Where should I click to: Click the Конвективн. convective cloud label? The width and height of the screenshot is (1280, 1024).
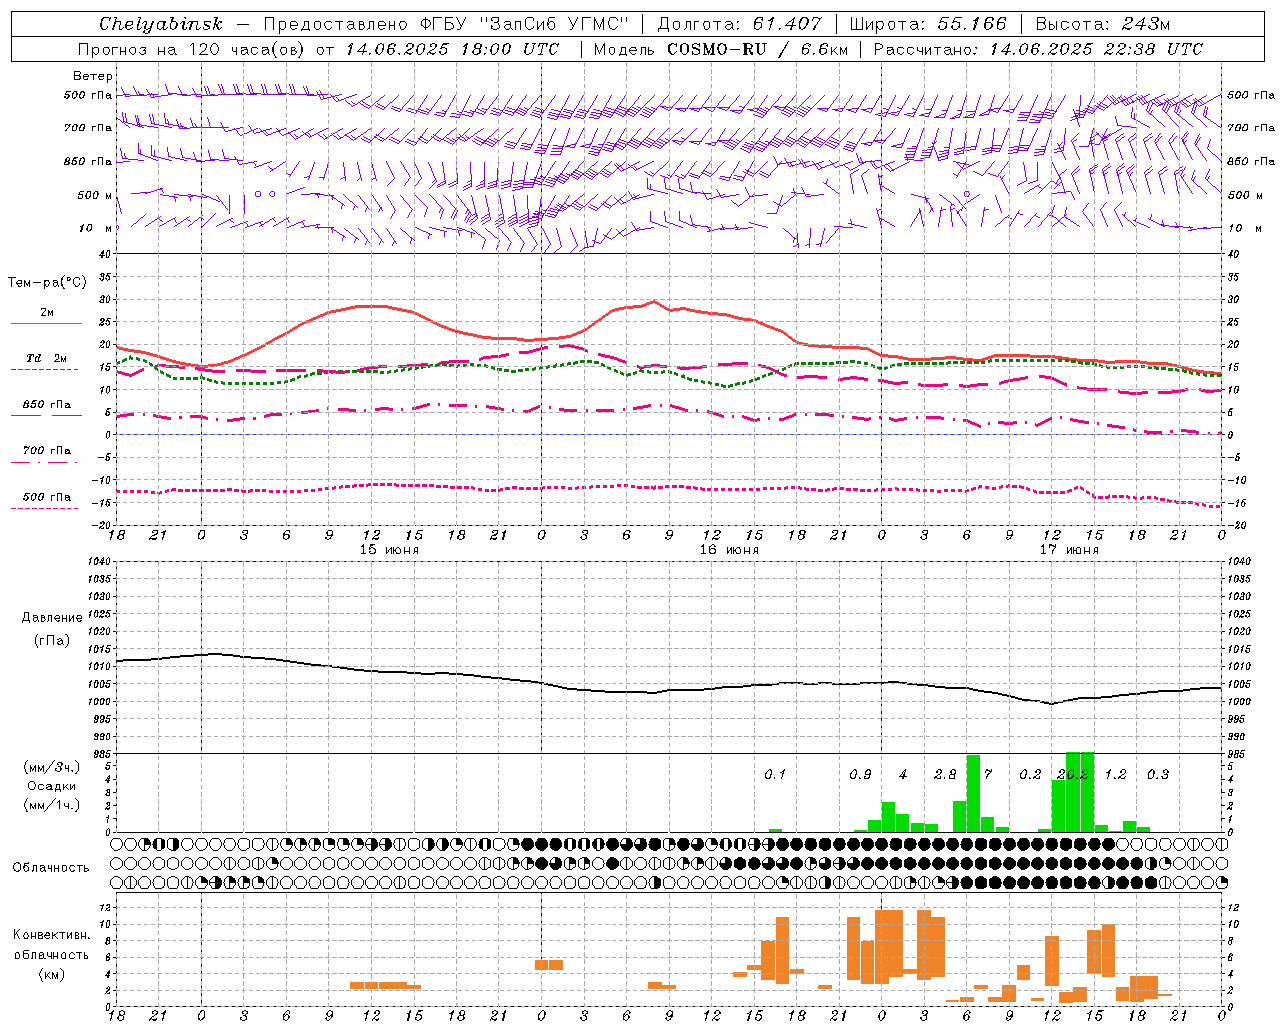point(52,935)
